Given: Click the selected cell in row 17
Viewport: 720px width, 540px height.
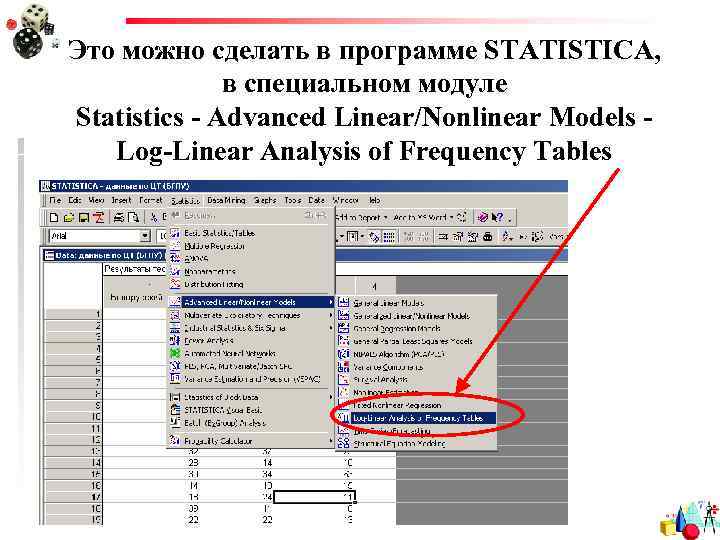Looking at the screenshot, I should 315,497.
